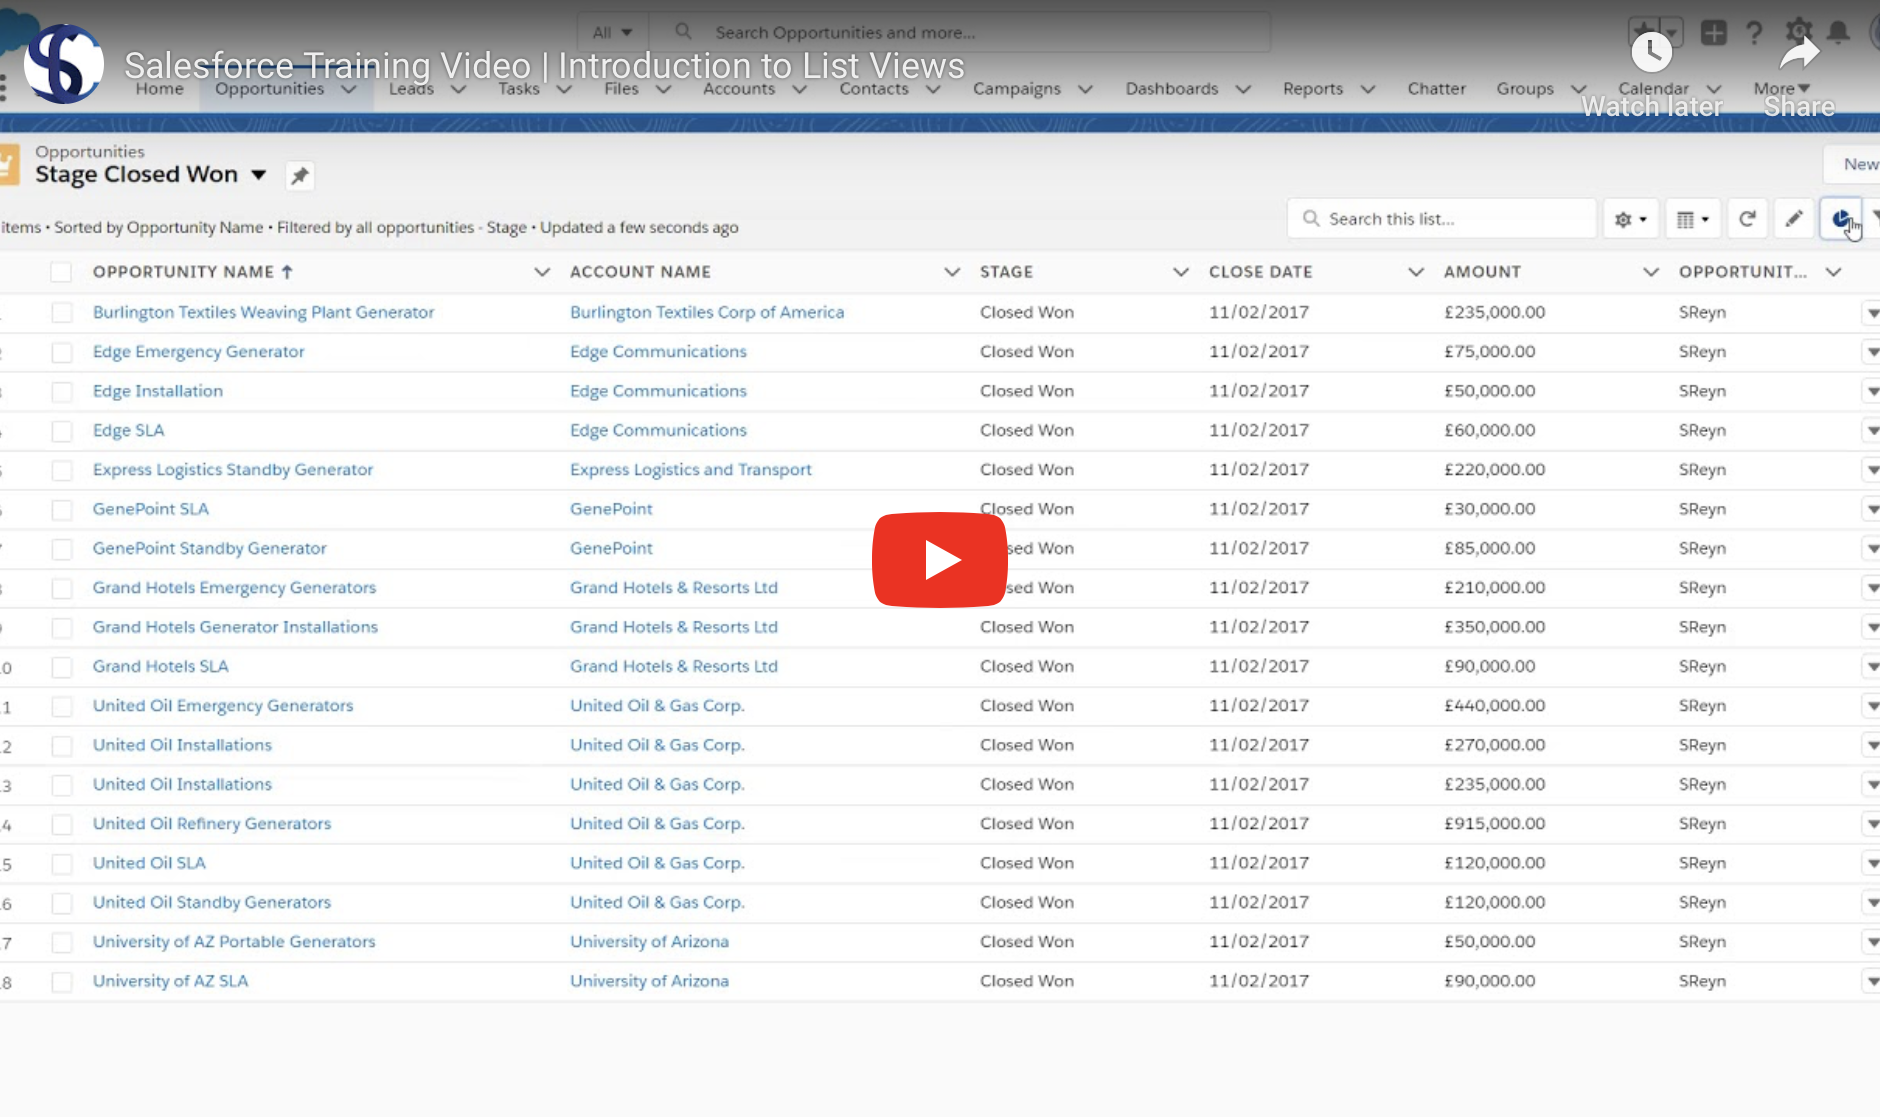This screenshot has height=1118, width=1882.
Task: Open the setup gear in header
Action: click(1798, 30)
